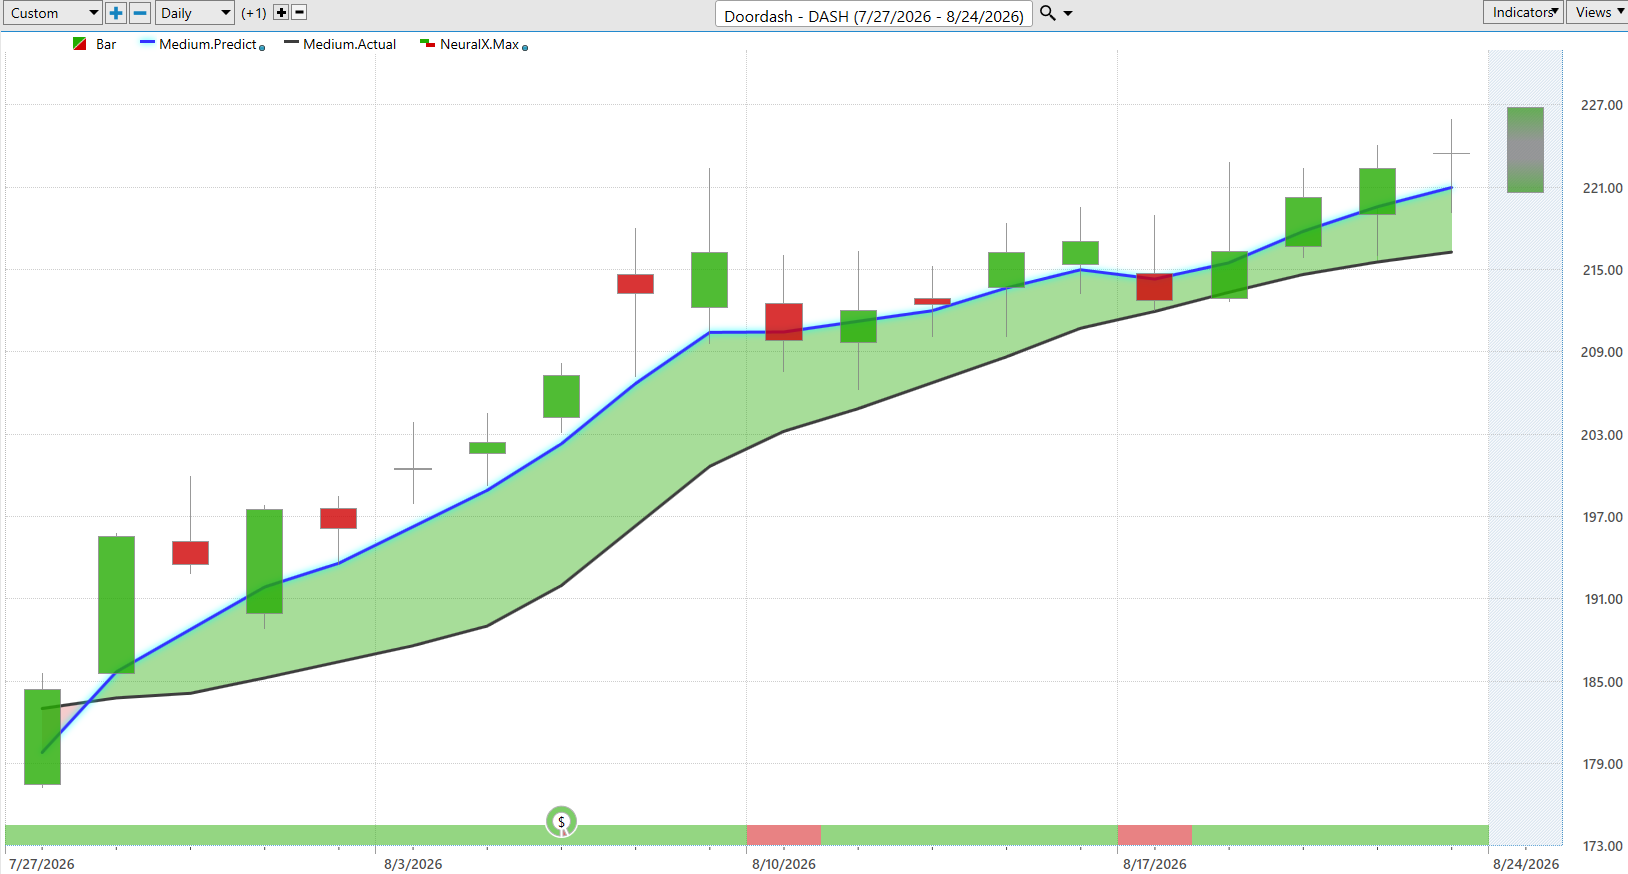The height and width of the screenshot is (874, 1628).
Task: Open the Indicators menu
Action: click(x=1523, y=12)
